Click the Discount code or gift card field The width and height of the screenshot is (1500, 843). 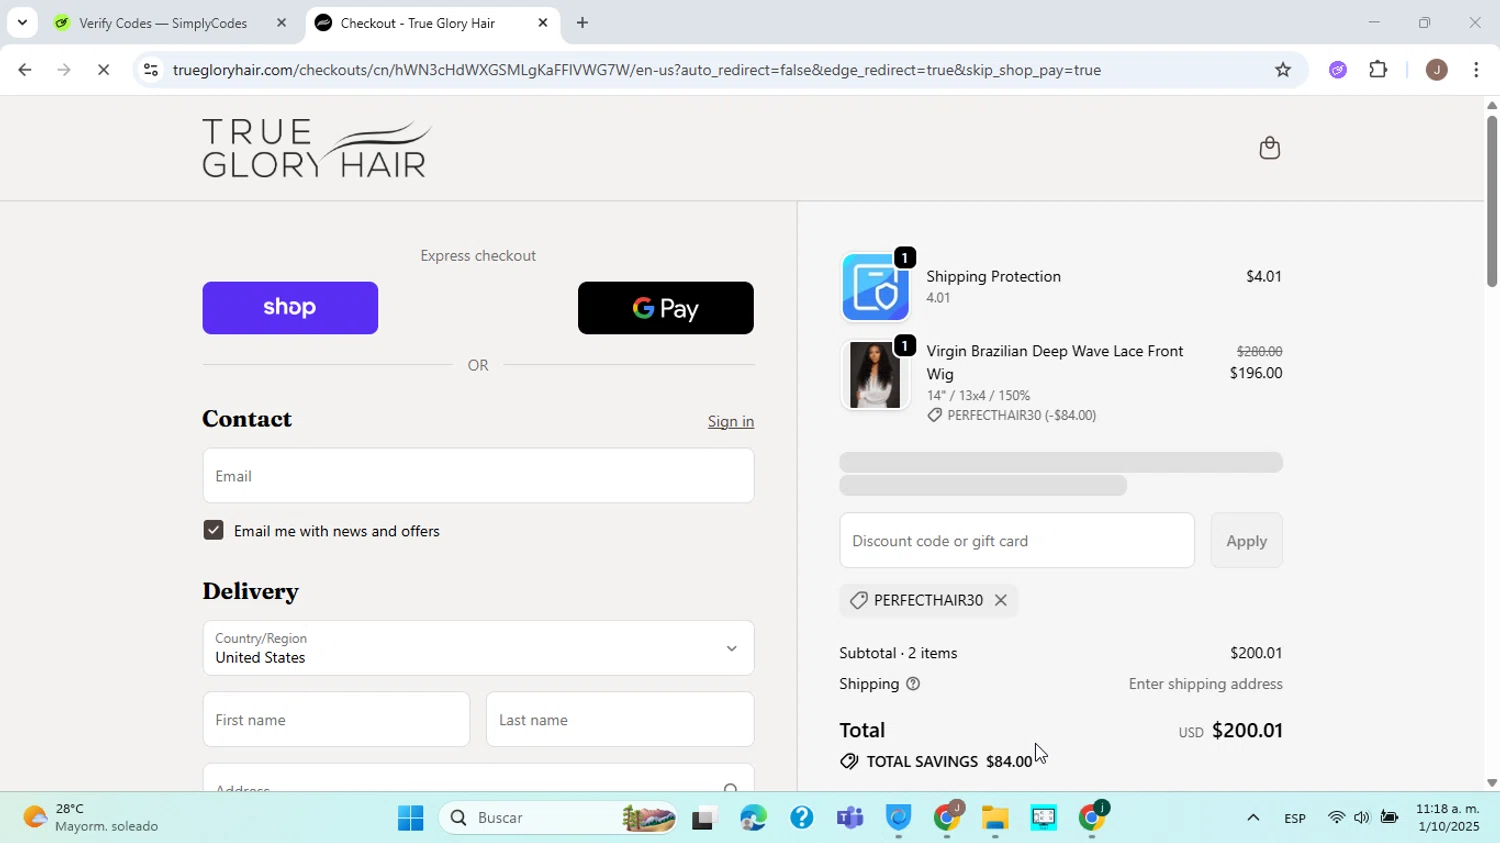click(x=1017, y=541)
